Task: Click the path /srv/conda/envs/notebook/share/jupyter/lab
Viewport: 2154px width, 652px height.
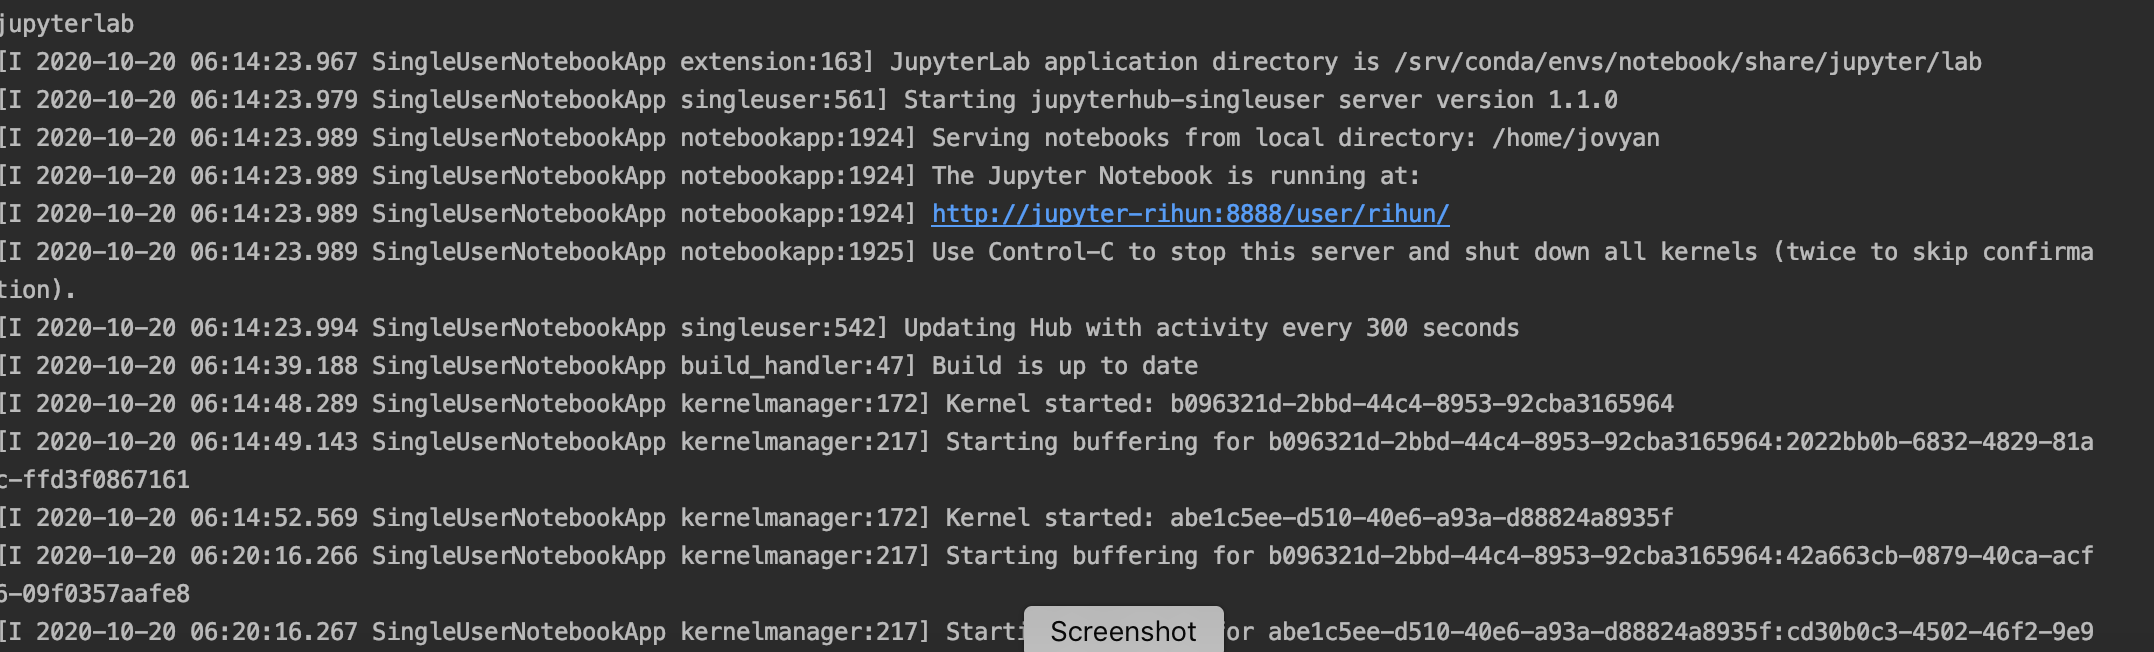Action: [1688, 62]
